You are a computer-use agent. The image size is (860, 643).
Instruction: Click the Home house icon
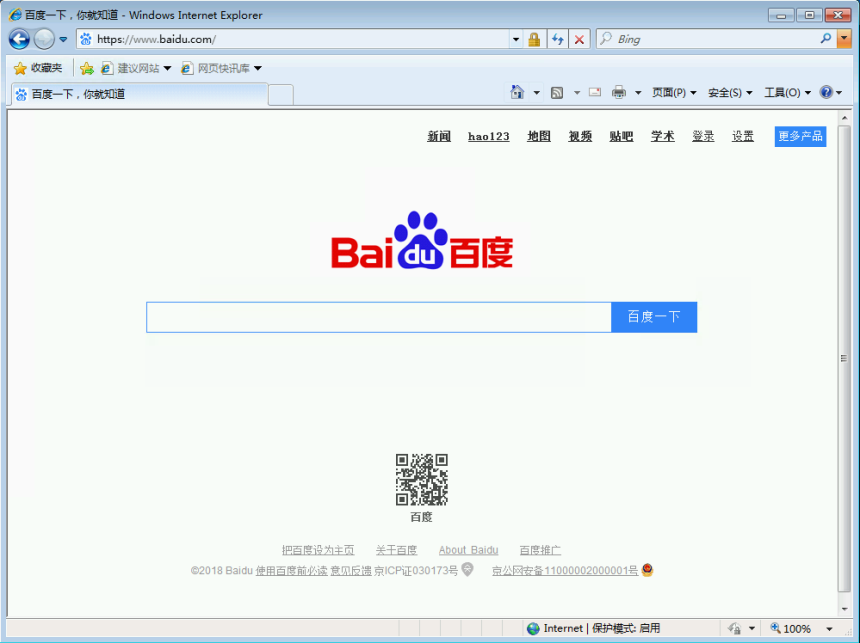[x=517, y=92]
